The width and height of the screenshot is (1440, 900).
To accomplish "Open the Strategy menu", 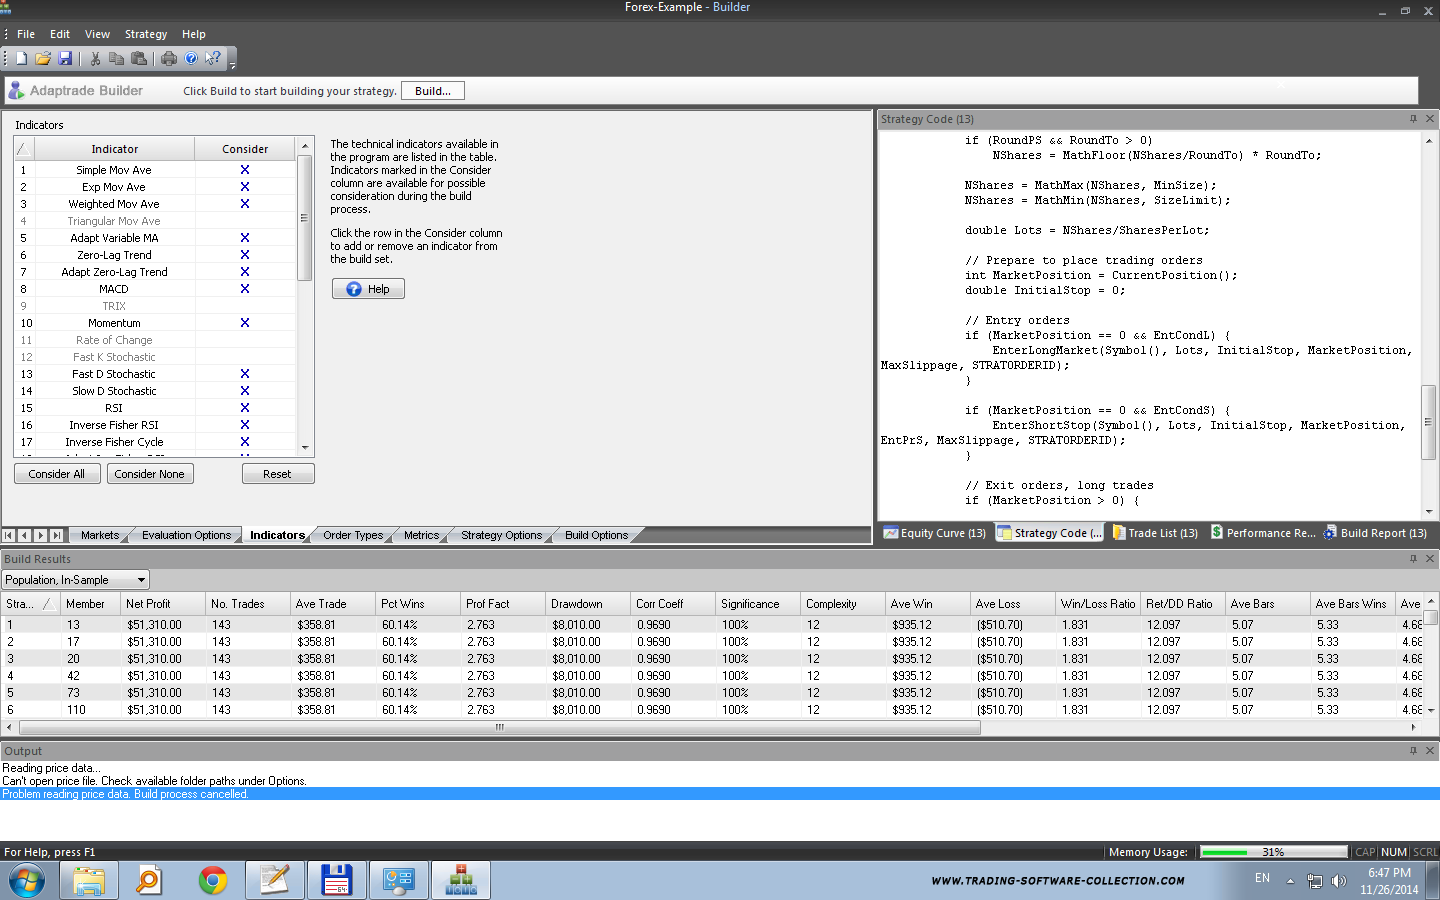I will (146, 34).
